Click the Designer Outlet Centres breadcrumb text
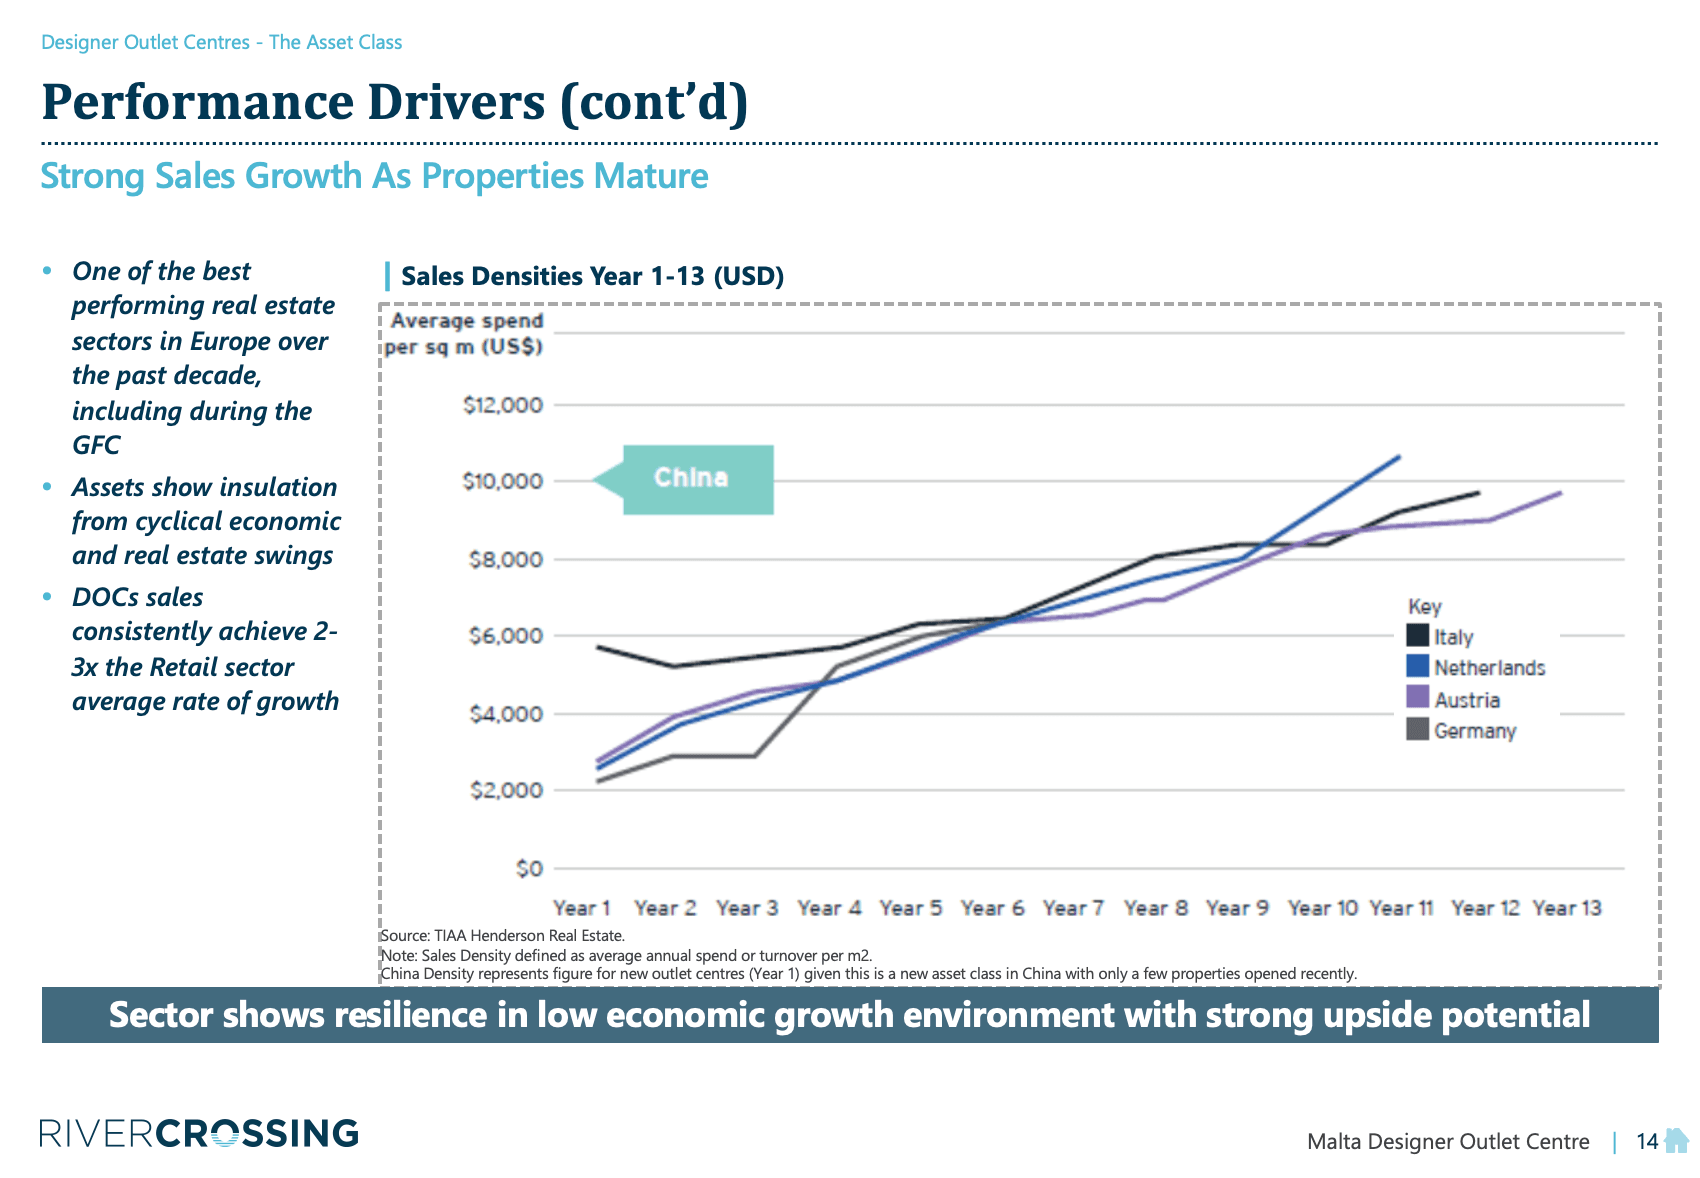Image resolution: width=1700 pixels, height=1178 pixels. point(221,42)
